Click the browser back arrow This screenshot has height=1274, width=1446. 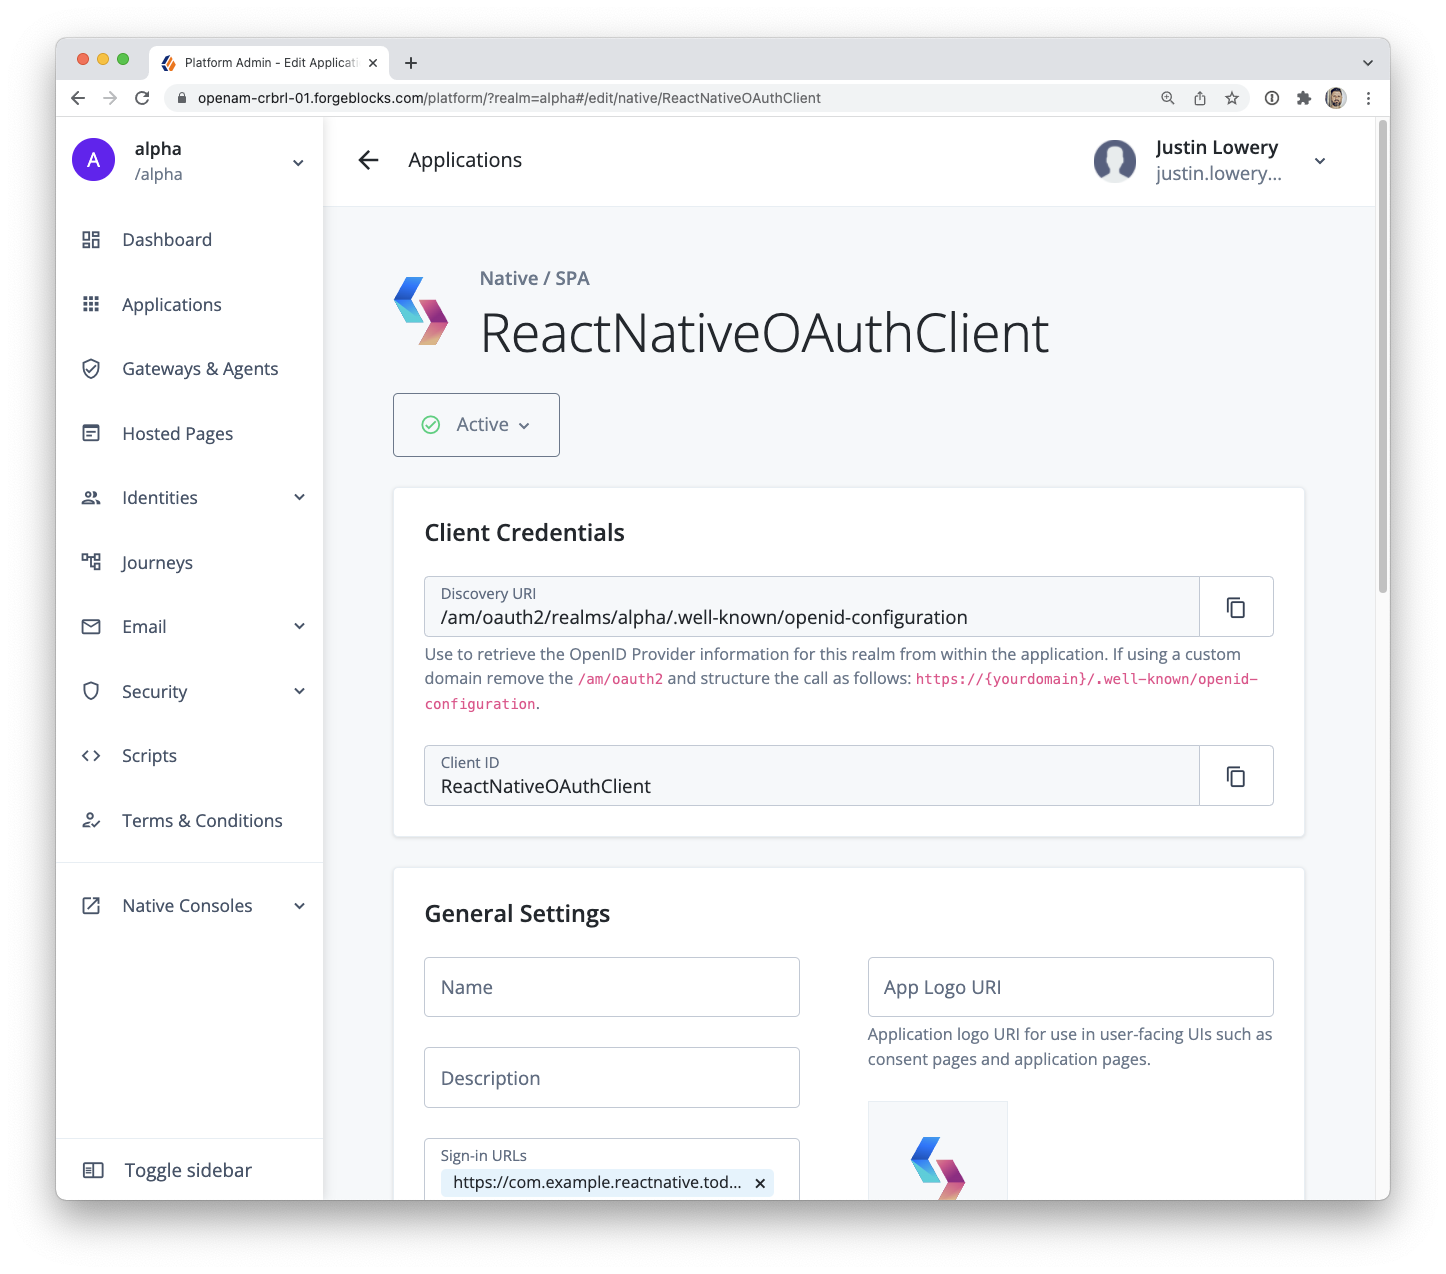78,98
